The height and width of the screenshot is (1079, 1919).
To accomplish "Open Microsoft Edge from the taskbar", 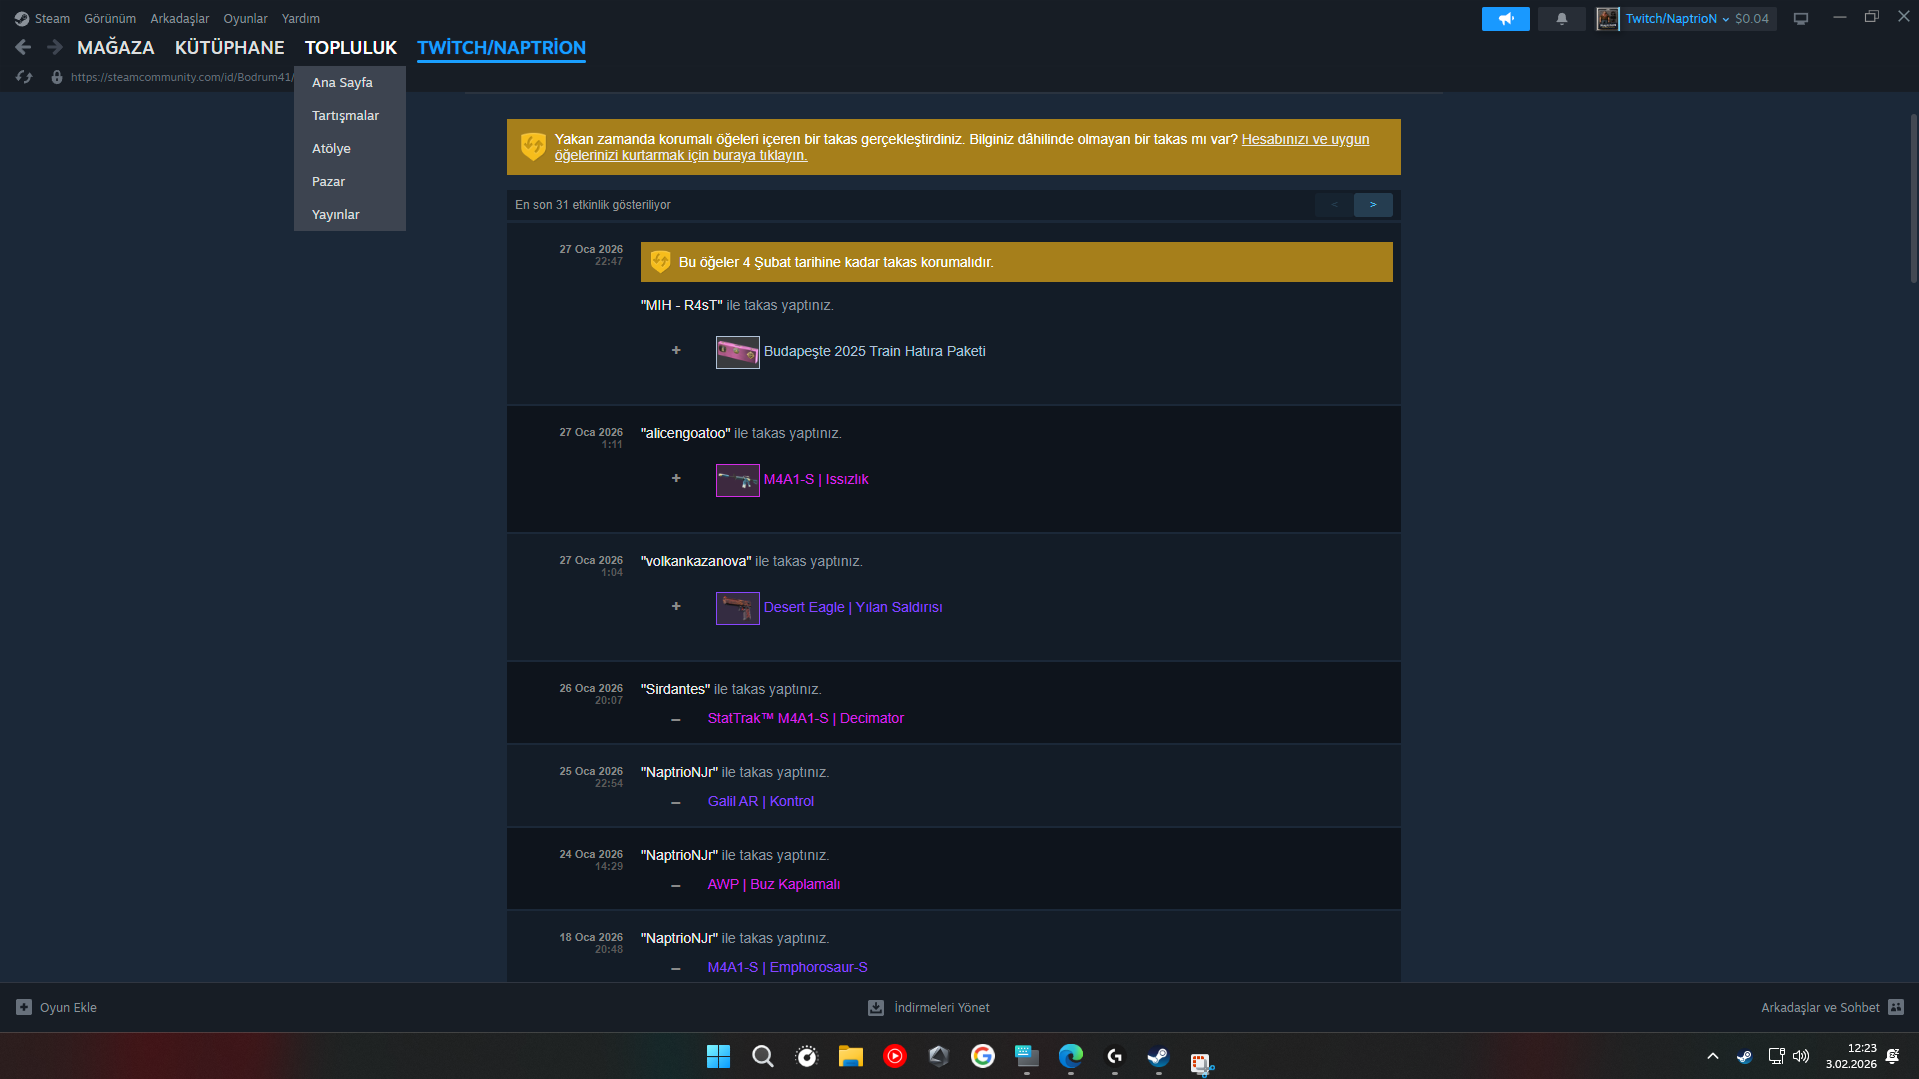I will 1070,1056.
